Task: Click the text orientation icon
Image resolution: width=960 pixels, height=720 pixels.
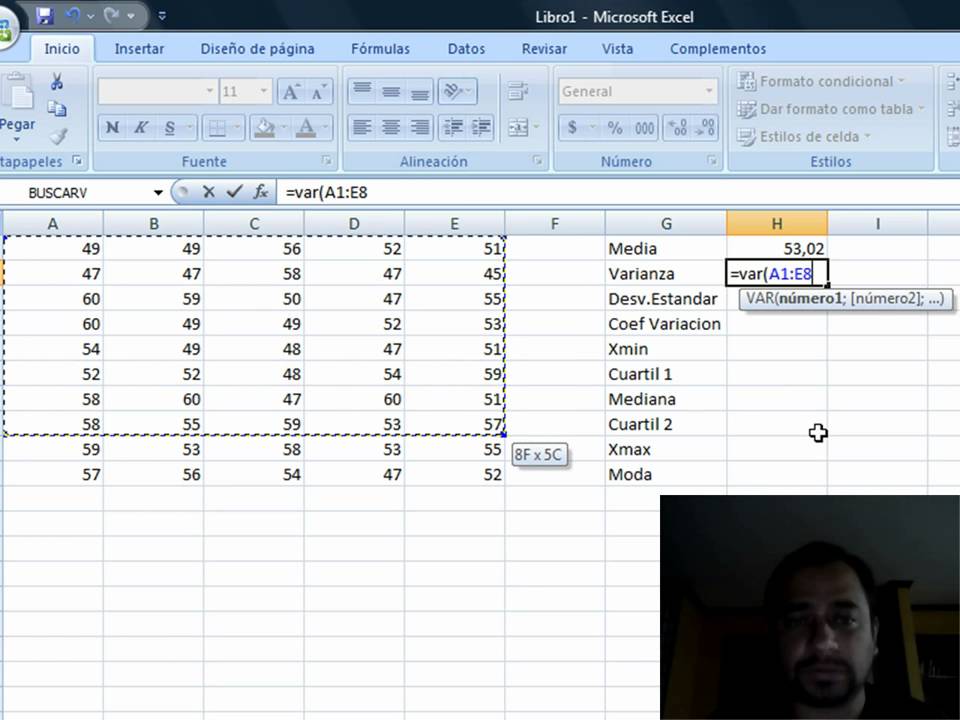Action: click(x=453, y=91)
